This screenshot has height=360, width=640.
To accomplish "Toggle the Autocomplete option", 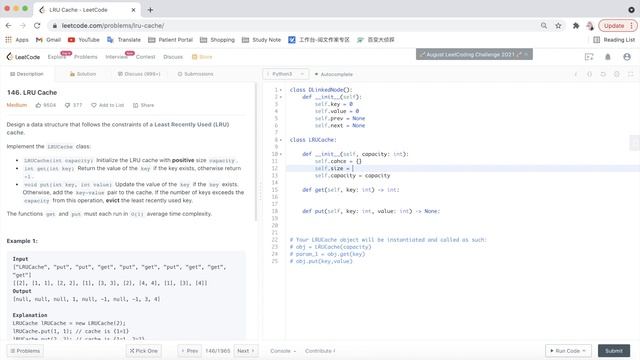I will (x=334, y=74).
